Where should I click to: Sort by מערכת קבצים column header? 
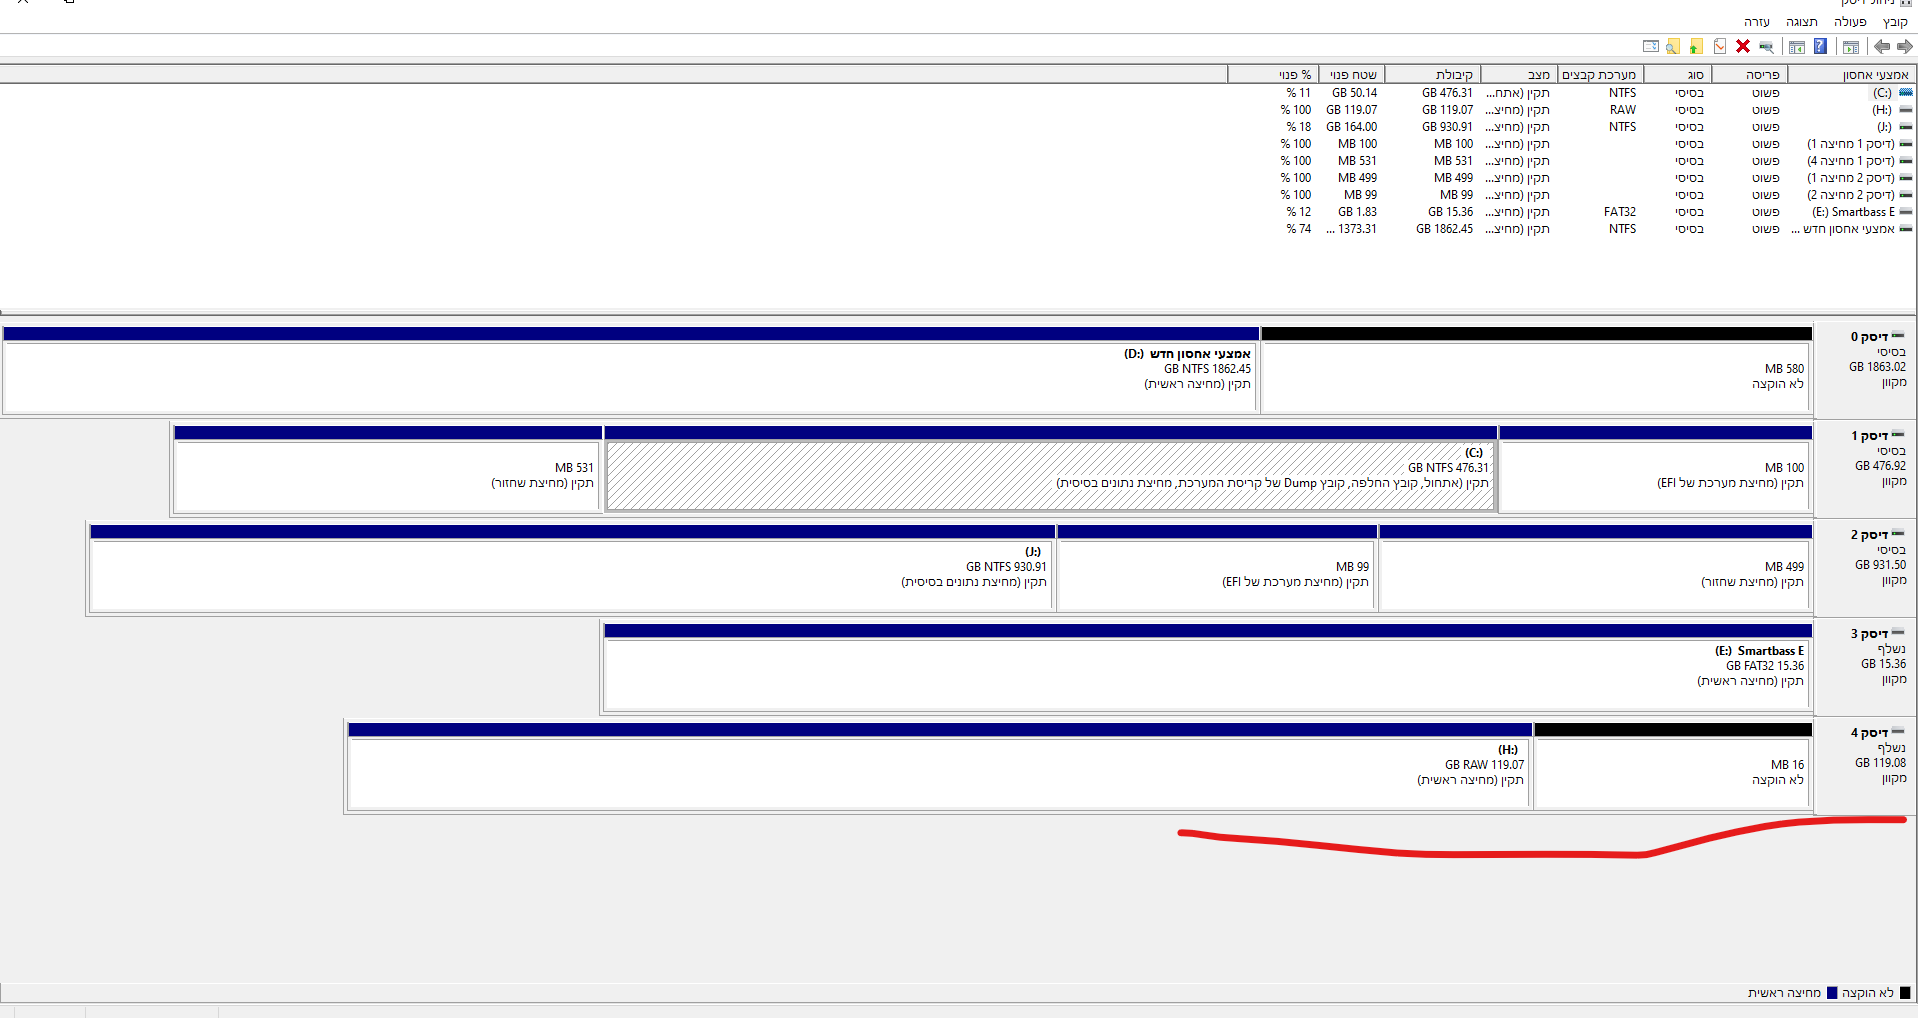[x=1600, y=75]
